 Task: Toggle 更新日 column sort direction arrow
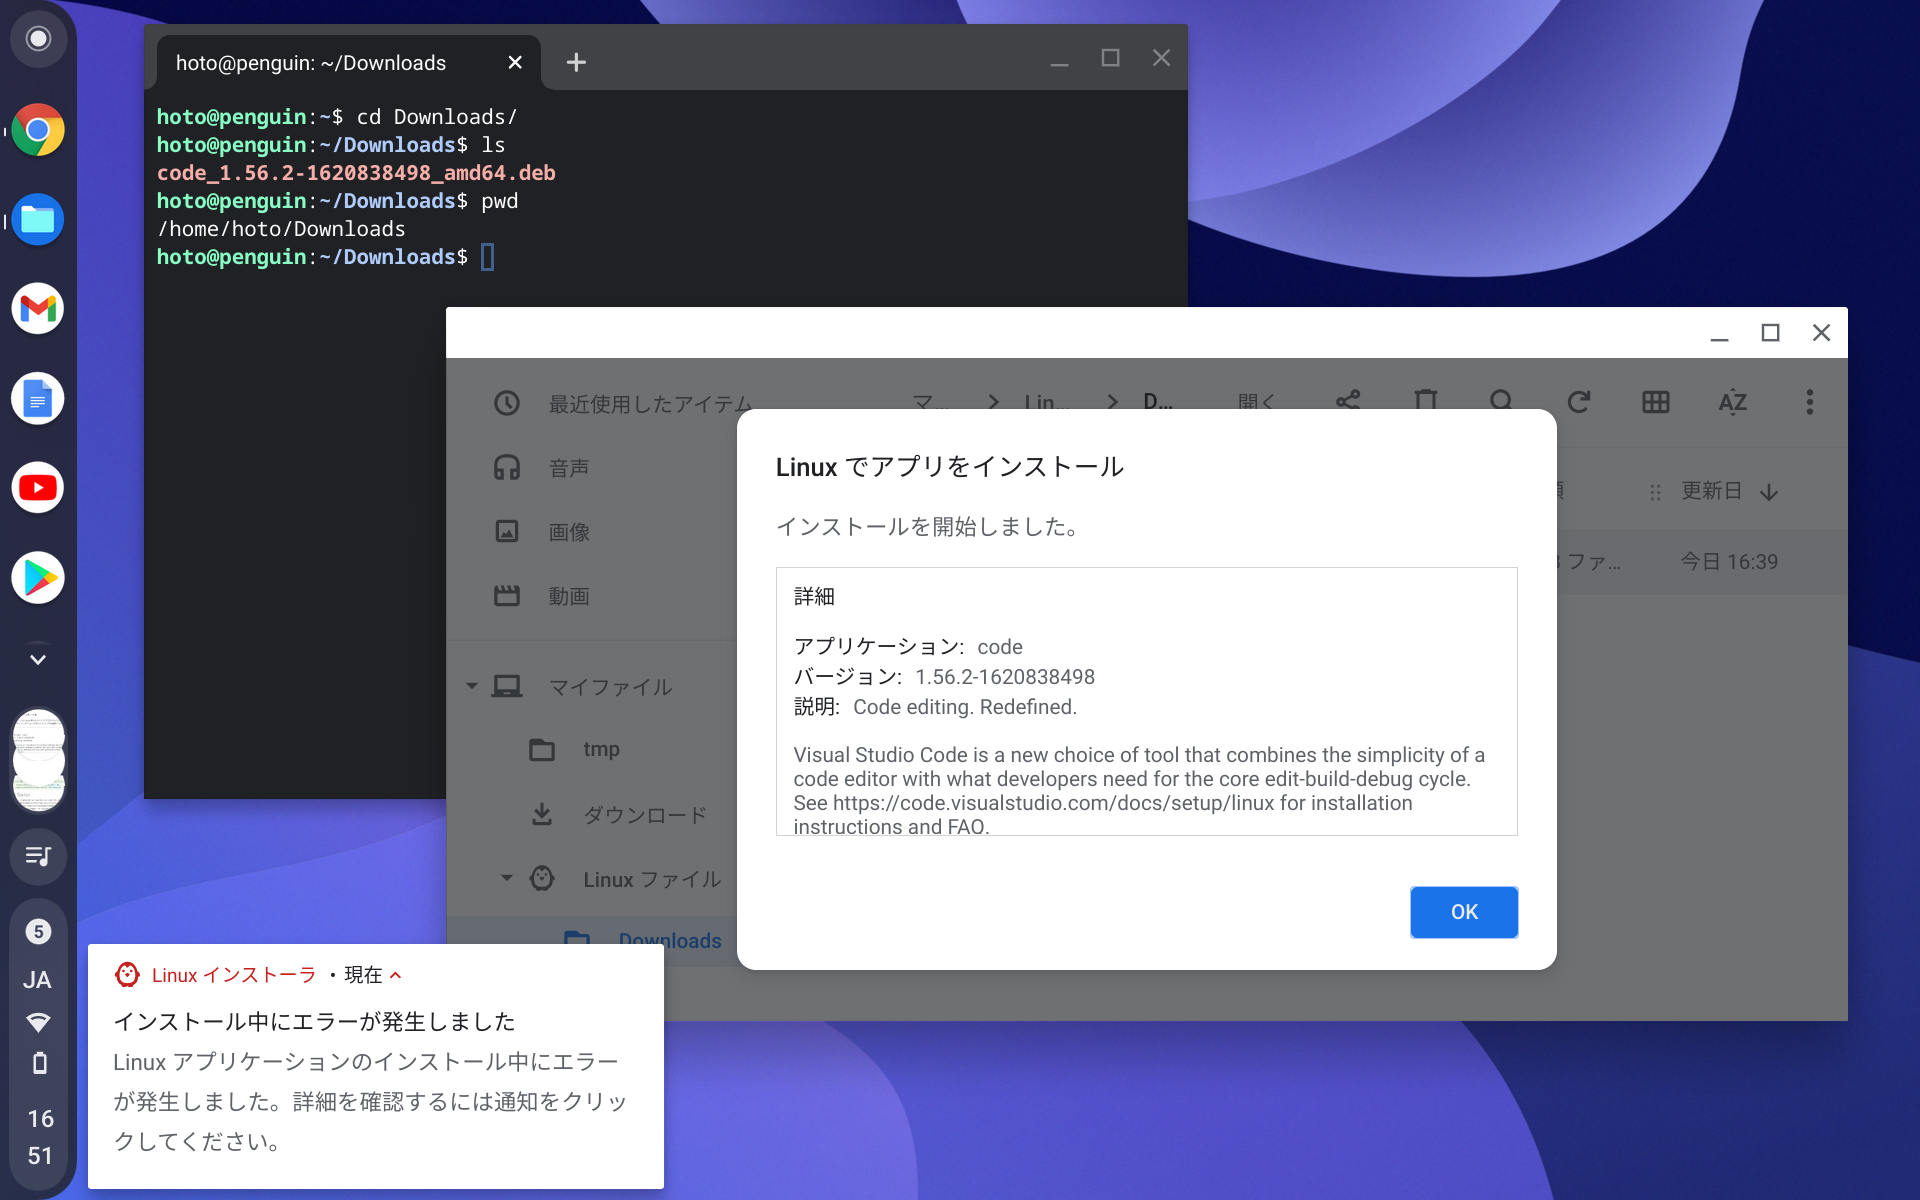tap(1769, 492)
